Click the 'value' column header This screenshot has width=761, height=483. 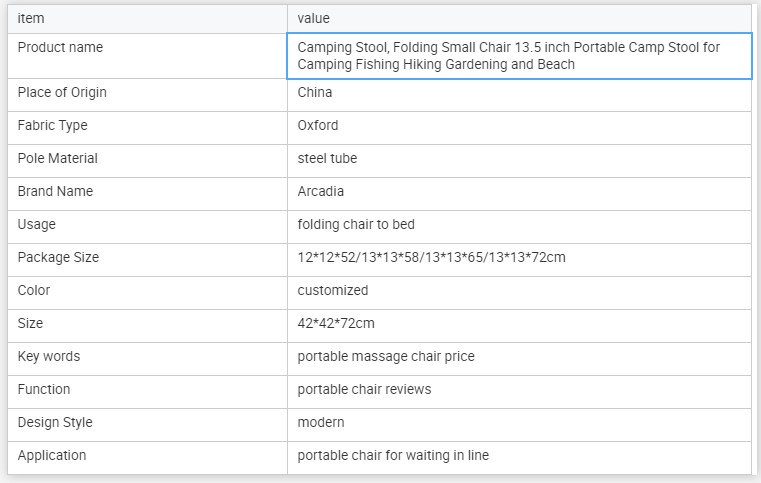click(313, 18)
